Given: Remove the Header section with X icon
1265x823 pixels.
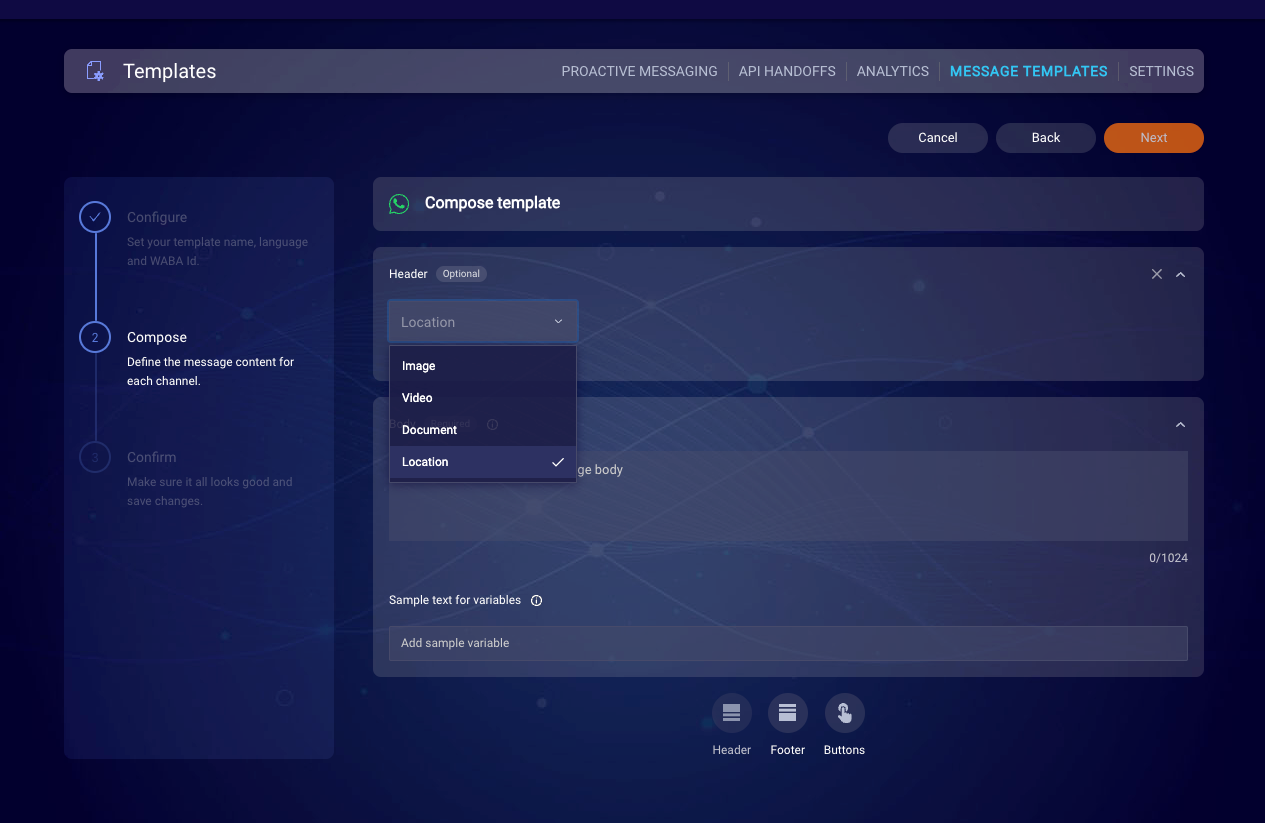Looking at the screenshot, I should pyautogui.click(x=1157, y=274).
